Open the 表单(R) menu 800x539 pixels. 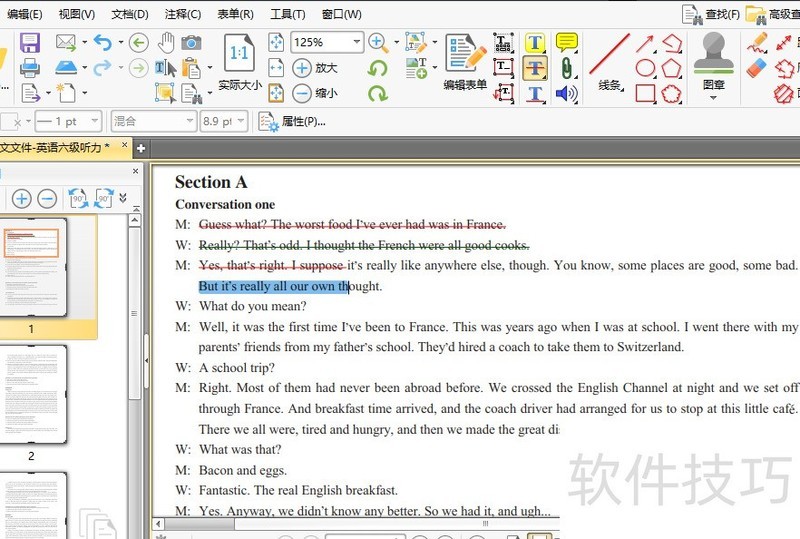pyautogui.click(x=234, y=14)
